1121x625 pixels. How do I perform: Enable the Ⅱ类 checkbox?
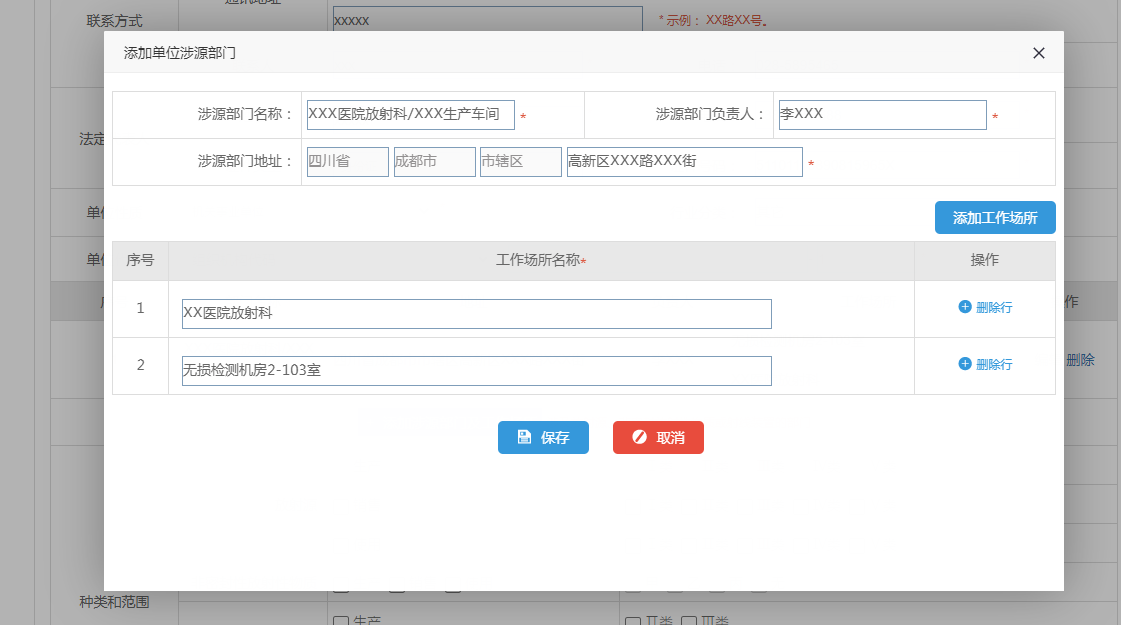pyautogui.click(x=632, y=621)
